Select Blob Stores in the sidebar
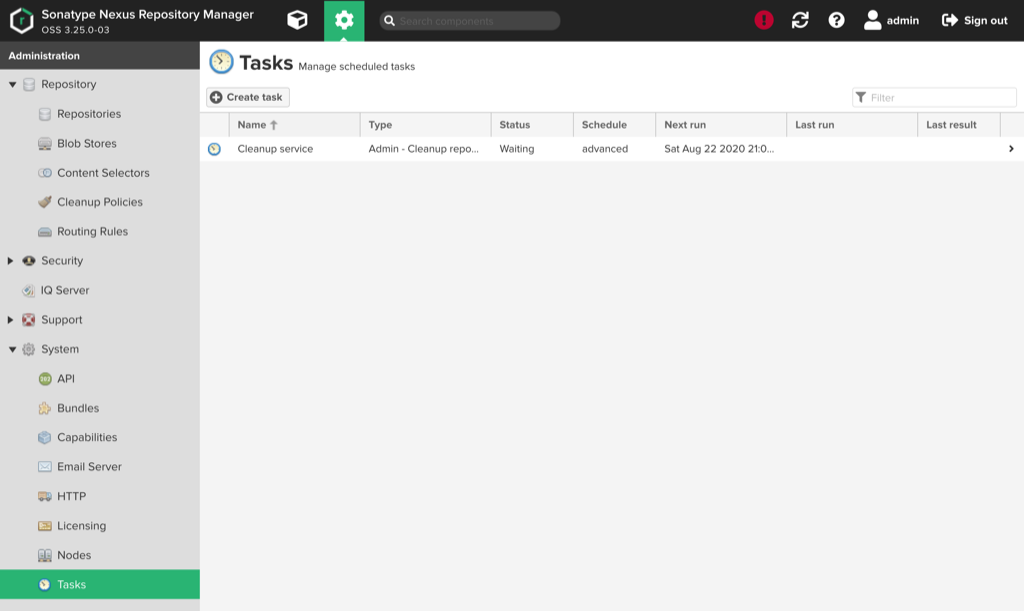The width and height of the screenshot is (1024, 611). [86, 144]
